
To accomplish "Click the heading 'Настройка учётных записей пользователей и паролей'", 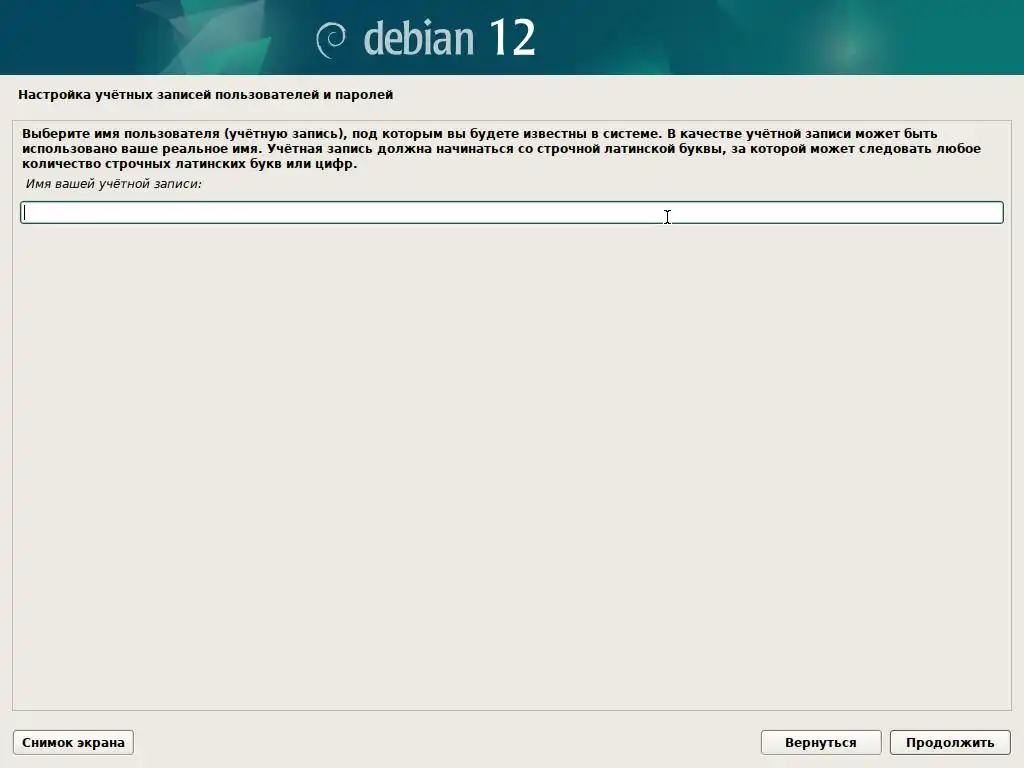I will (206, 95).
